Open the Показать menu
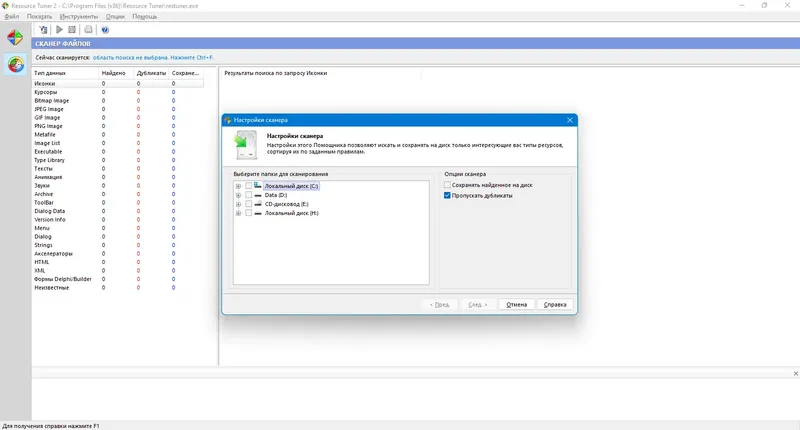 39,16
